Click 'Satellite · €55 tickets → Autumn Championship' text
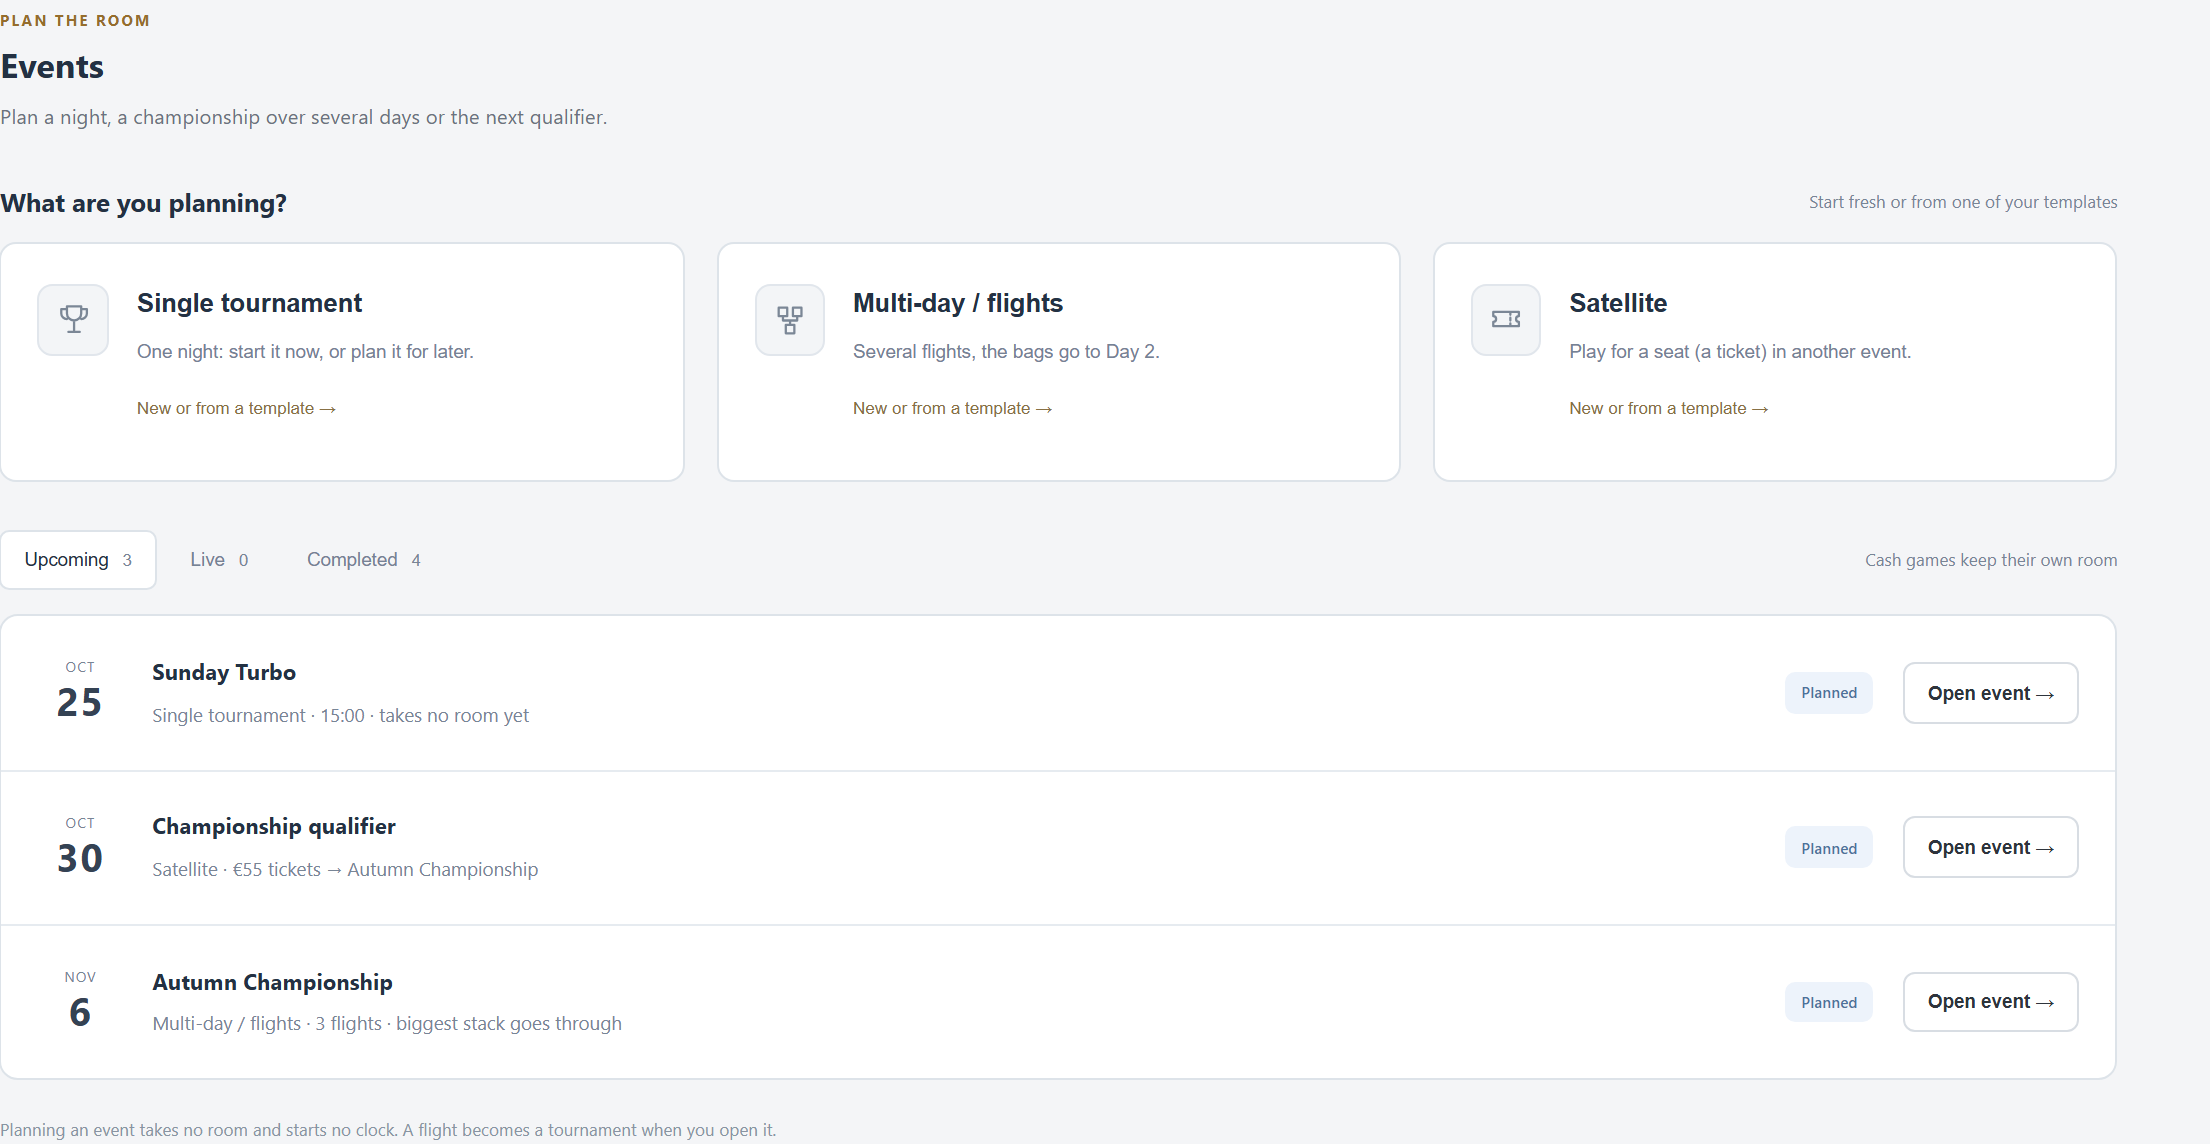The image size is (2210, 1144). point(345,869)
